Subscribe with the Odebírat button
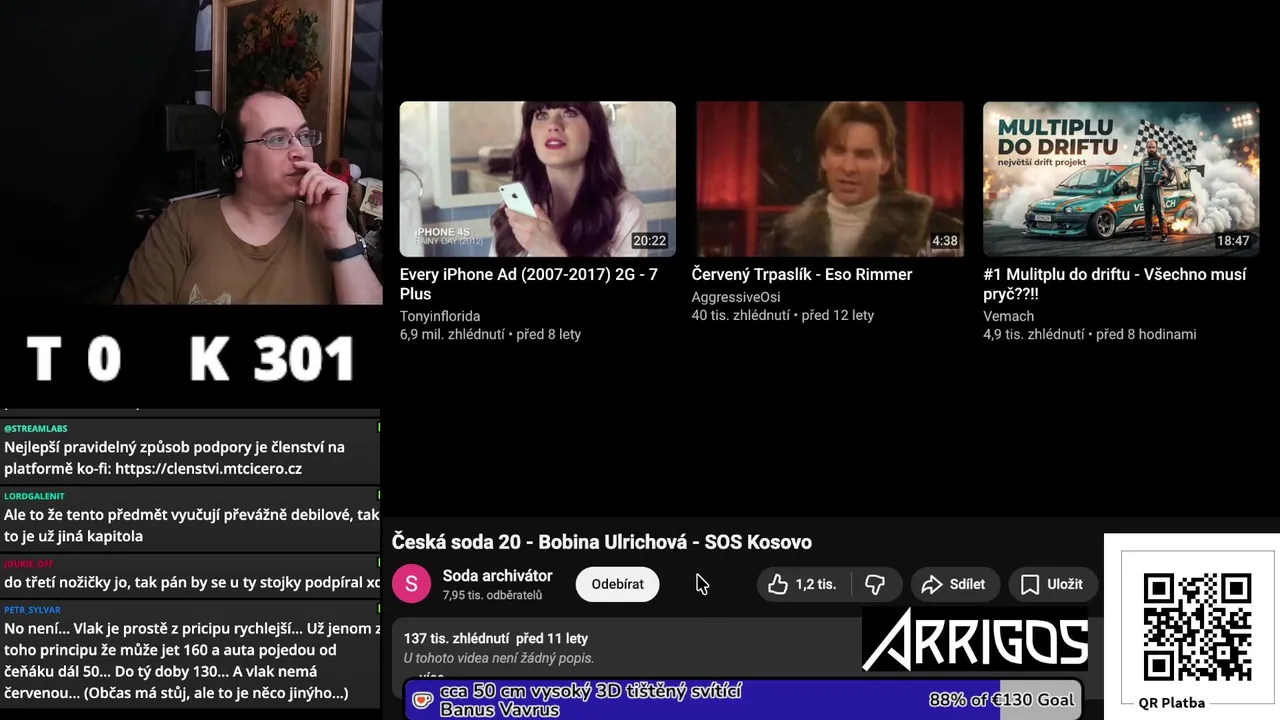The height and width of the screenshot is (720, 1280). pos(617,584)
